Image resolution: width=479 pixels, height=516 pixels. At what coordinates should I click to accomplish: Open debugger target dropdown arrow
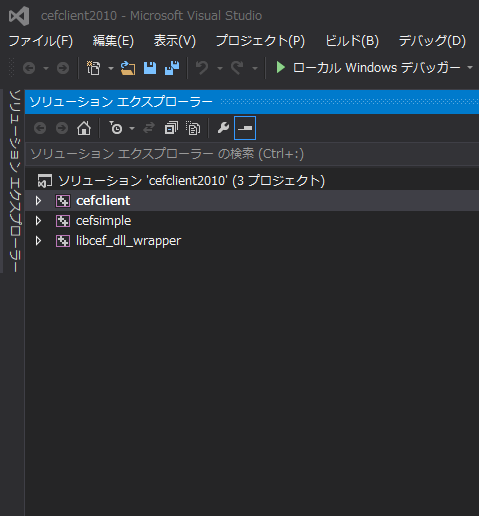(470, 68)
